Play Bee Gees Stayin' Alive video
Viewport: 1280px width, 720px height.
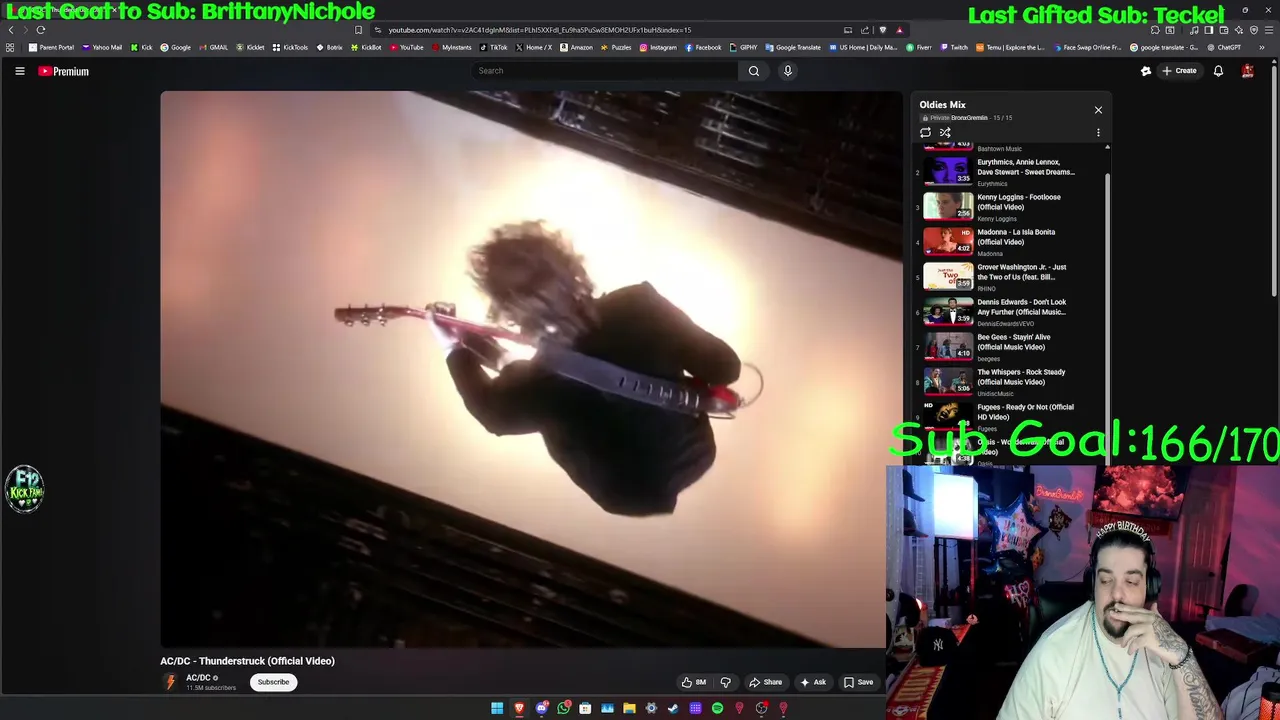coord(1010,347)
